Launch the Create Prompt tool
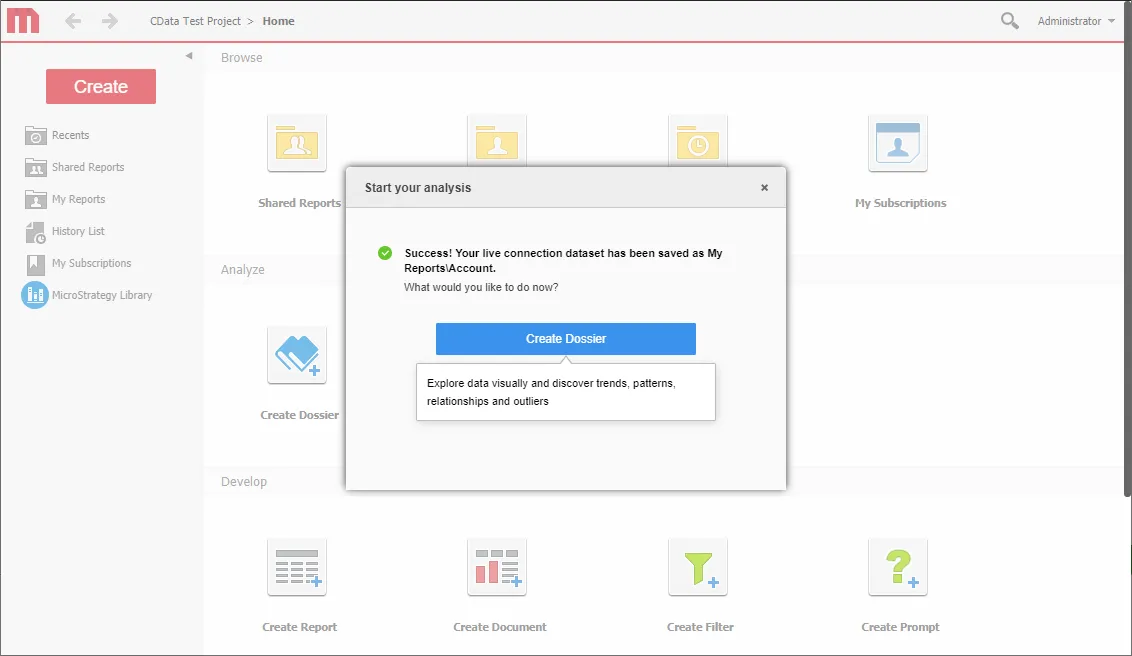The image size is (1132, 656). pyautogui.click(x=897, y=567)
